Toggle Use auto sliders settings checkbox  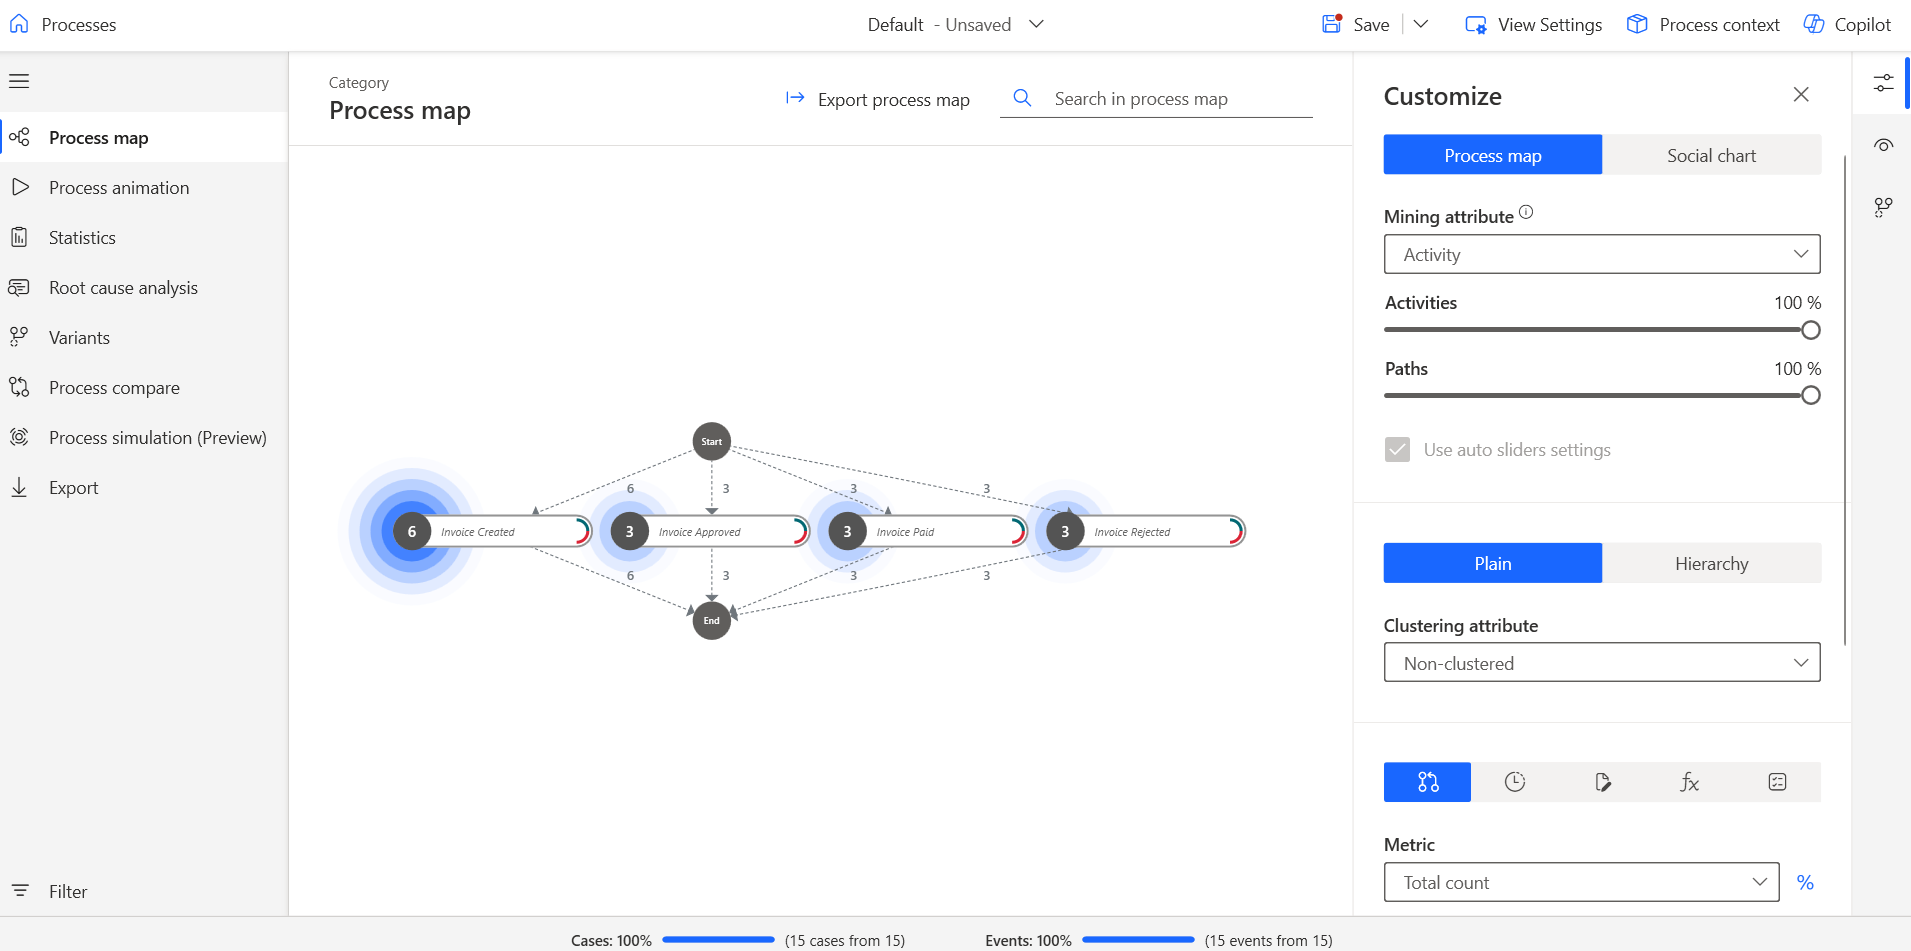click(x=1397, y=450)
